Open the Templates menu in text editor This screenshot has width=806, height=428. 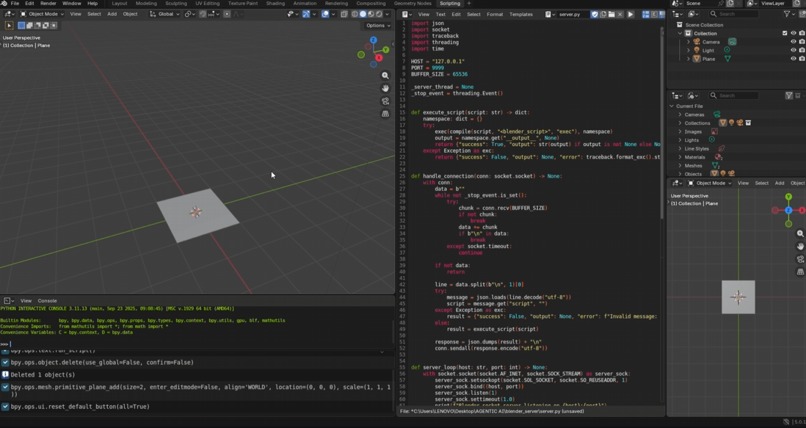click(x=521, y=14)
